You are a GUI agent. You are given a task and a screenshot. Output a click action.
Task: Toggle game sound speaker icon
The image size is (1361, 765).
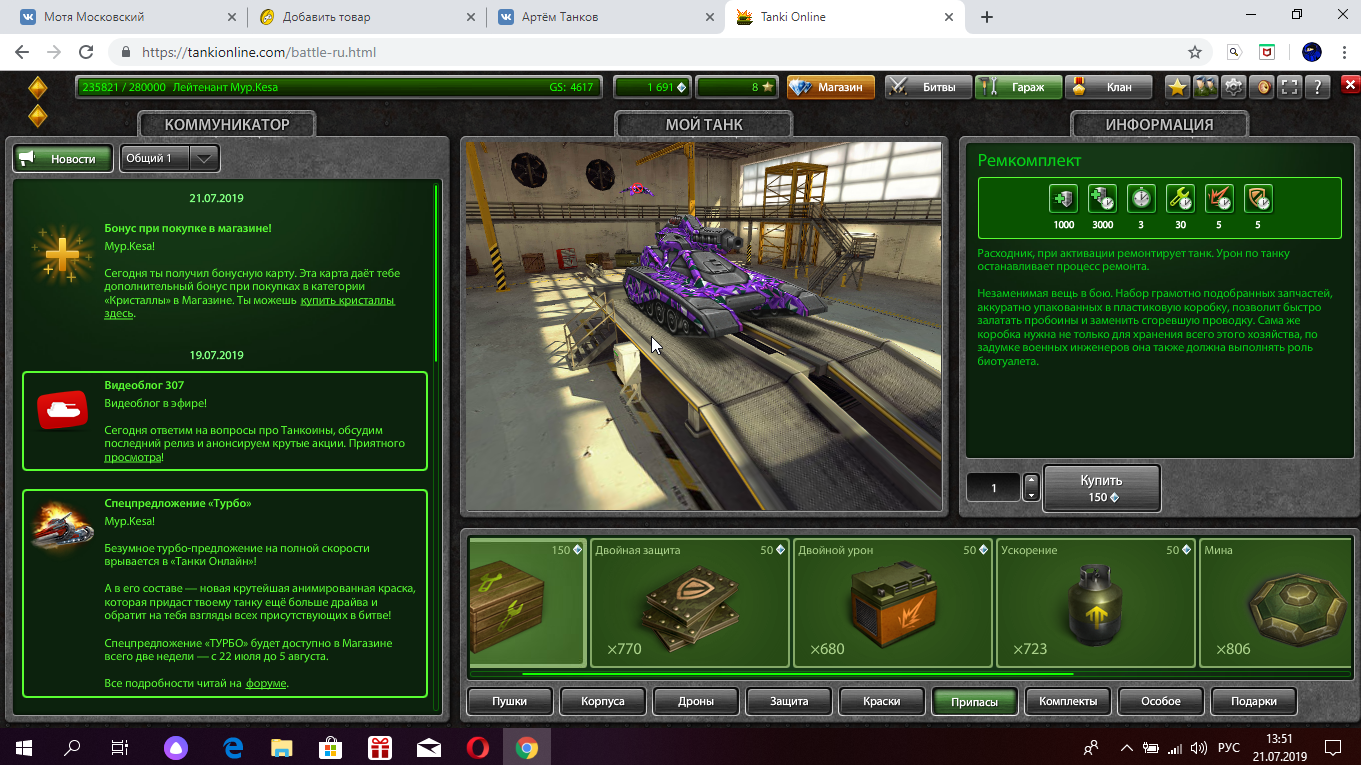click(1262, 87)
